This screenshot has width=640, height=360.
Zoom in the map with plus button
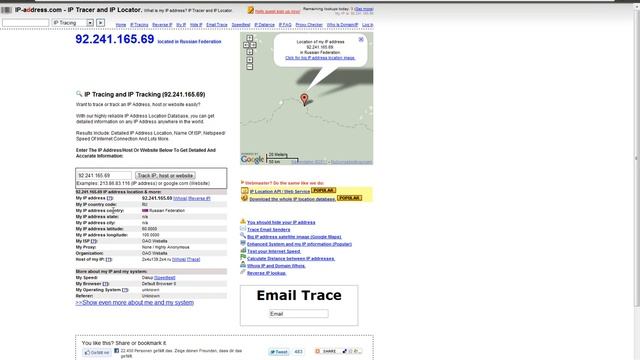pyautogui.click(x=249, y=60)
